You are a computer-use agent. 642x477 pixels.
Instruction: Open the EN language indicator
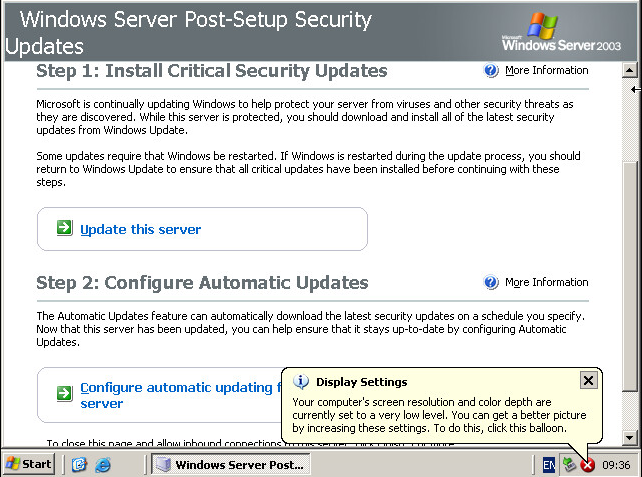point(549,465)
